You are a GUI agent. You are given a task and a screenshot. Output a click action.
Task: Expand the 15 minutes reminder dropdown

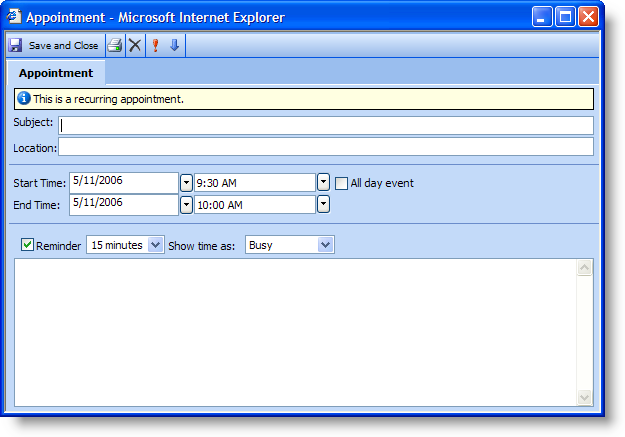[155, 244]
